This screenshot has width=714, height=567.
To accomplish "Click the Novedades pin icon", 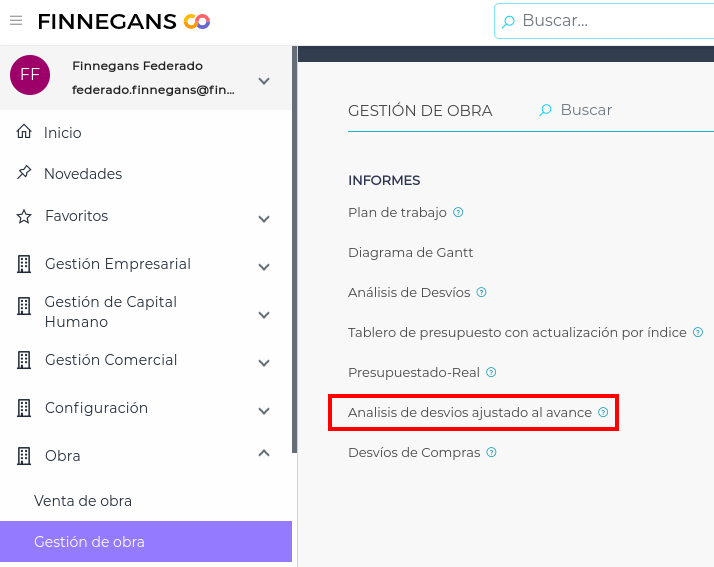I will tap(24, 173).
